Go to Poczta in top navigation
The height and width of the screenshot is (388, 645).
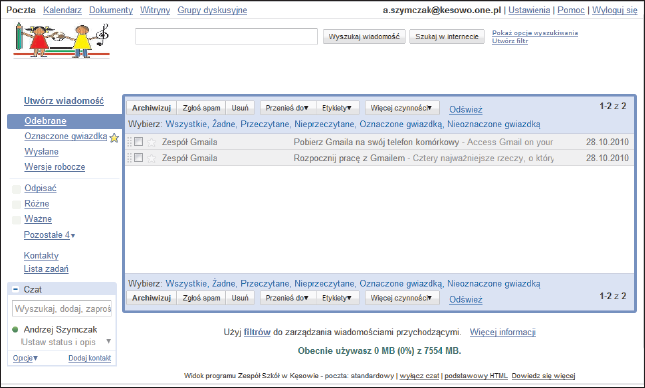coord(21,10)
